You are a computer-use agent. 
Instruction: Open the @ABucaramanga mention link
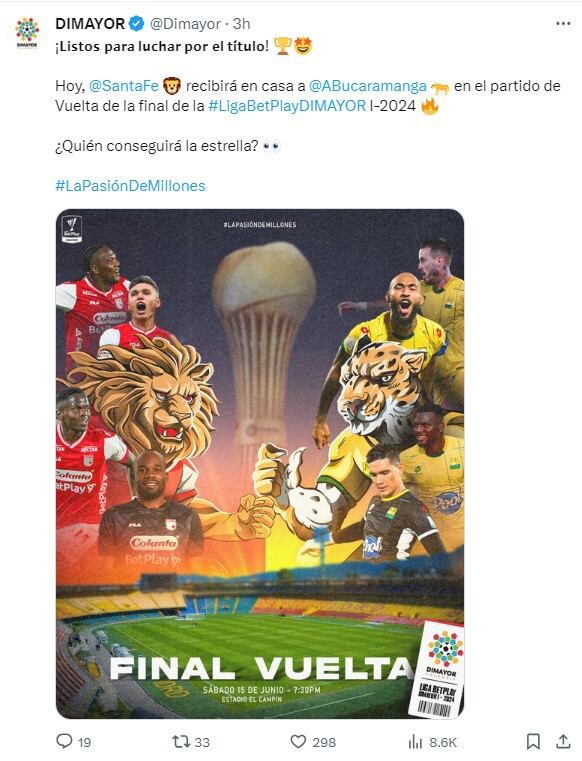tap(367, 86)
